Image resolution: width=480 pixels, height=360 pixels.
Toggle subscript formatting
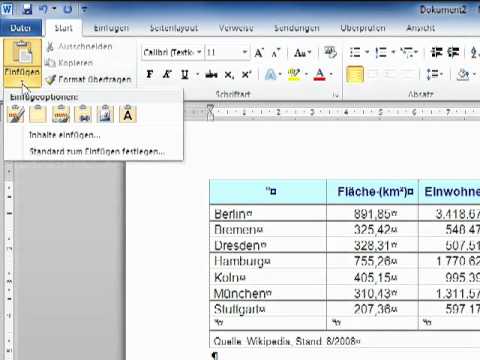[x=229, y=75]
